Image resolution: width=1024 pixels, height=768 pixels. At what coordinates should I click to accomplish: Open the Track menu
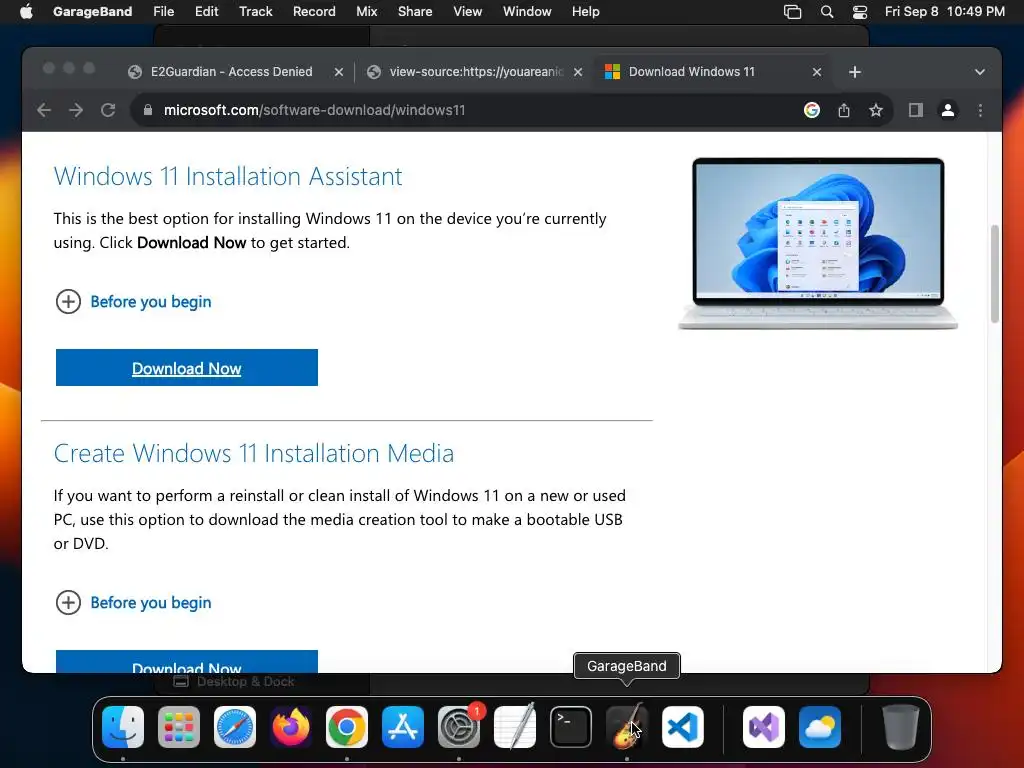click(255, 12)
